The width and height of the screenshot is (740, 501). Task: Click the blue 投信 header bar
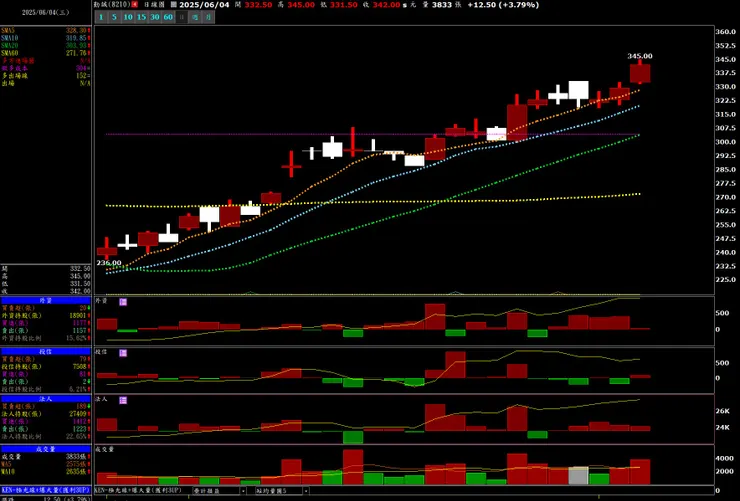[x=45, y=351]
